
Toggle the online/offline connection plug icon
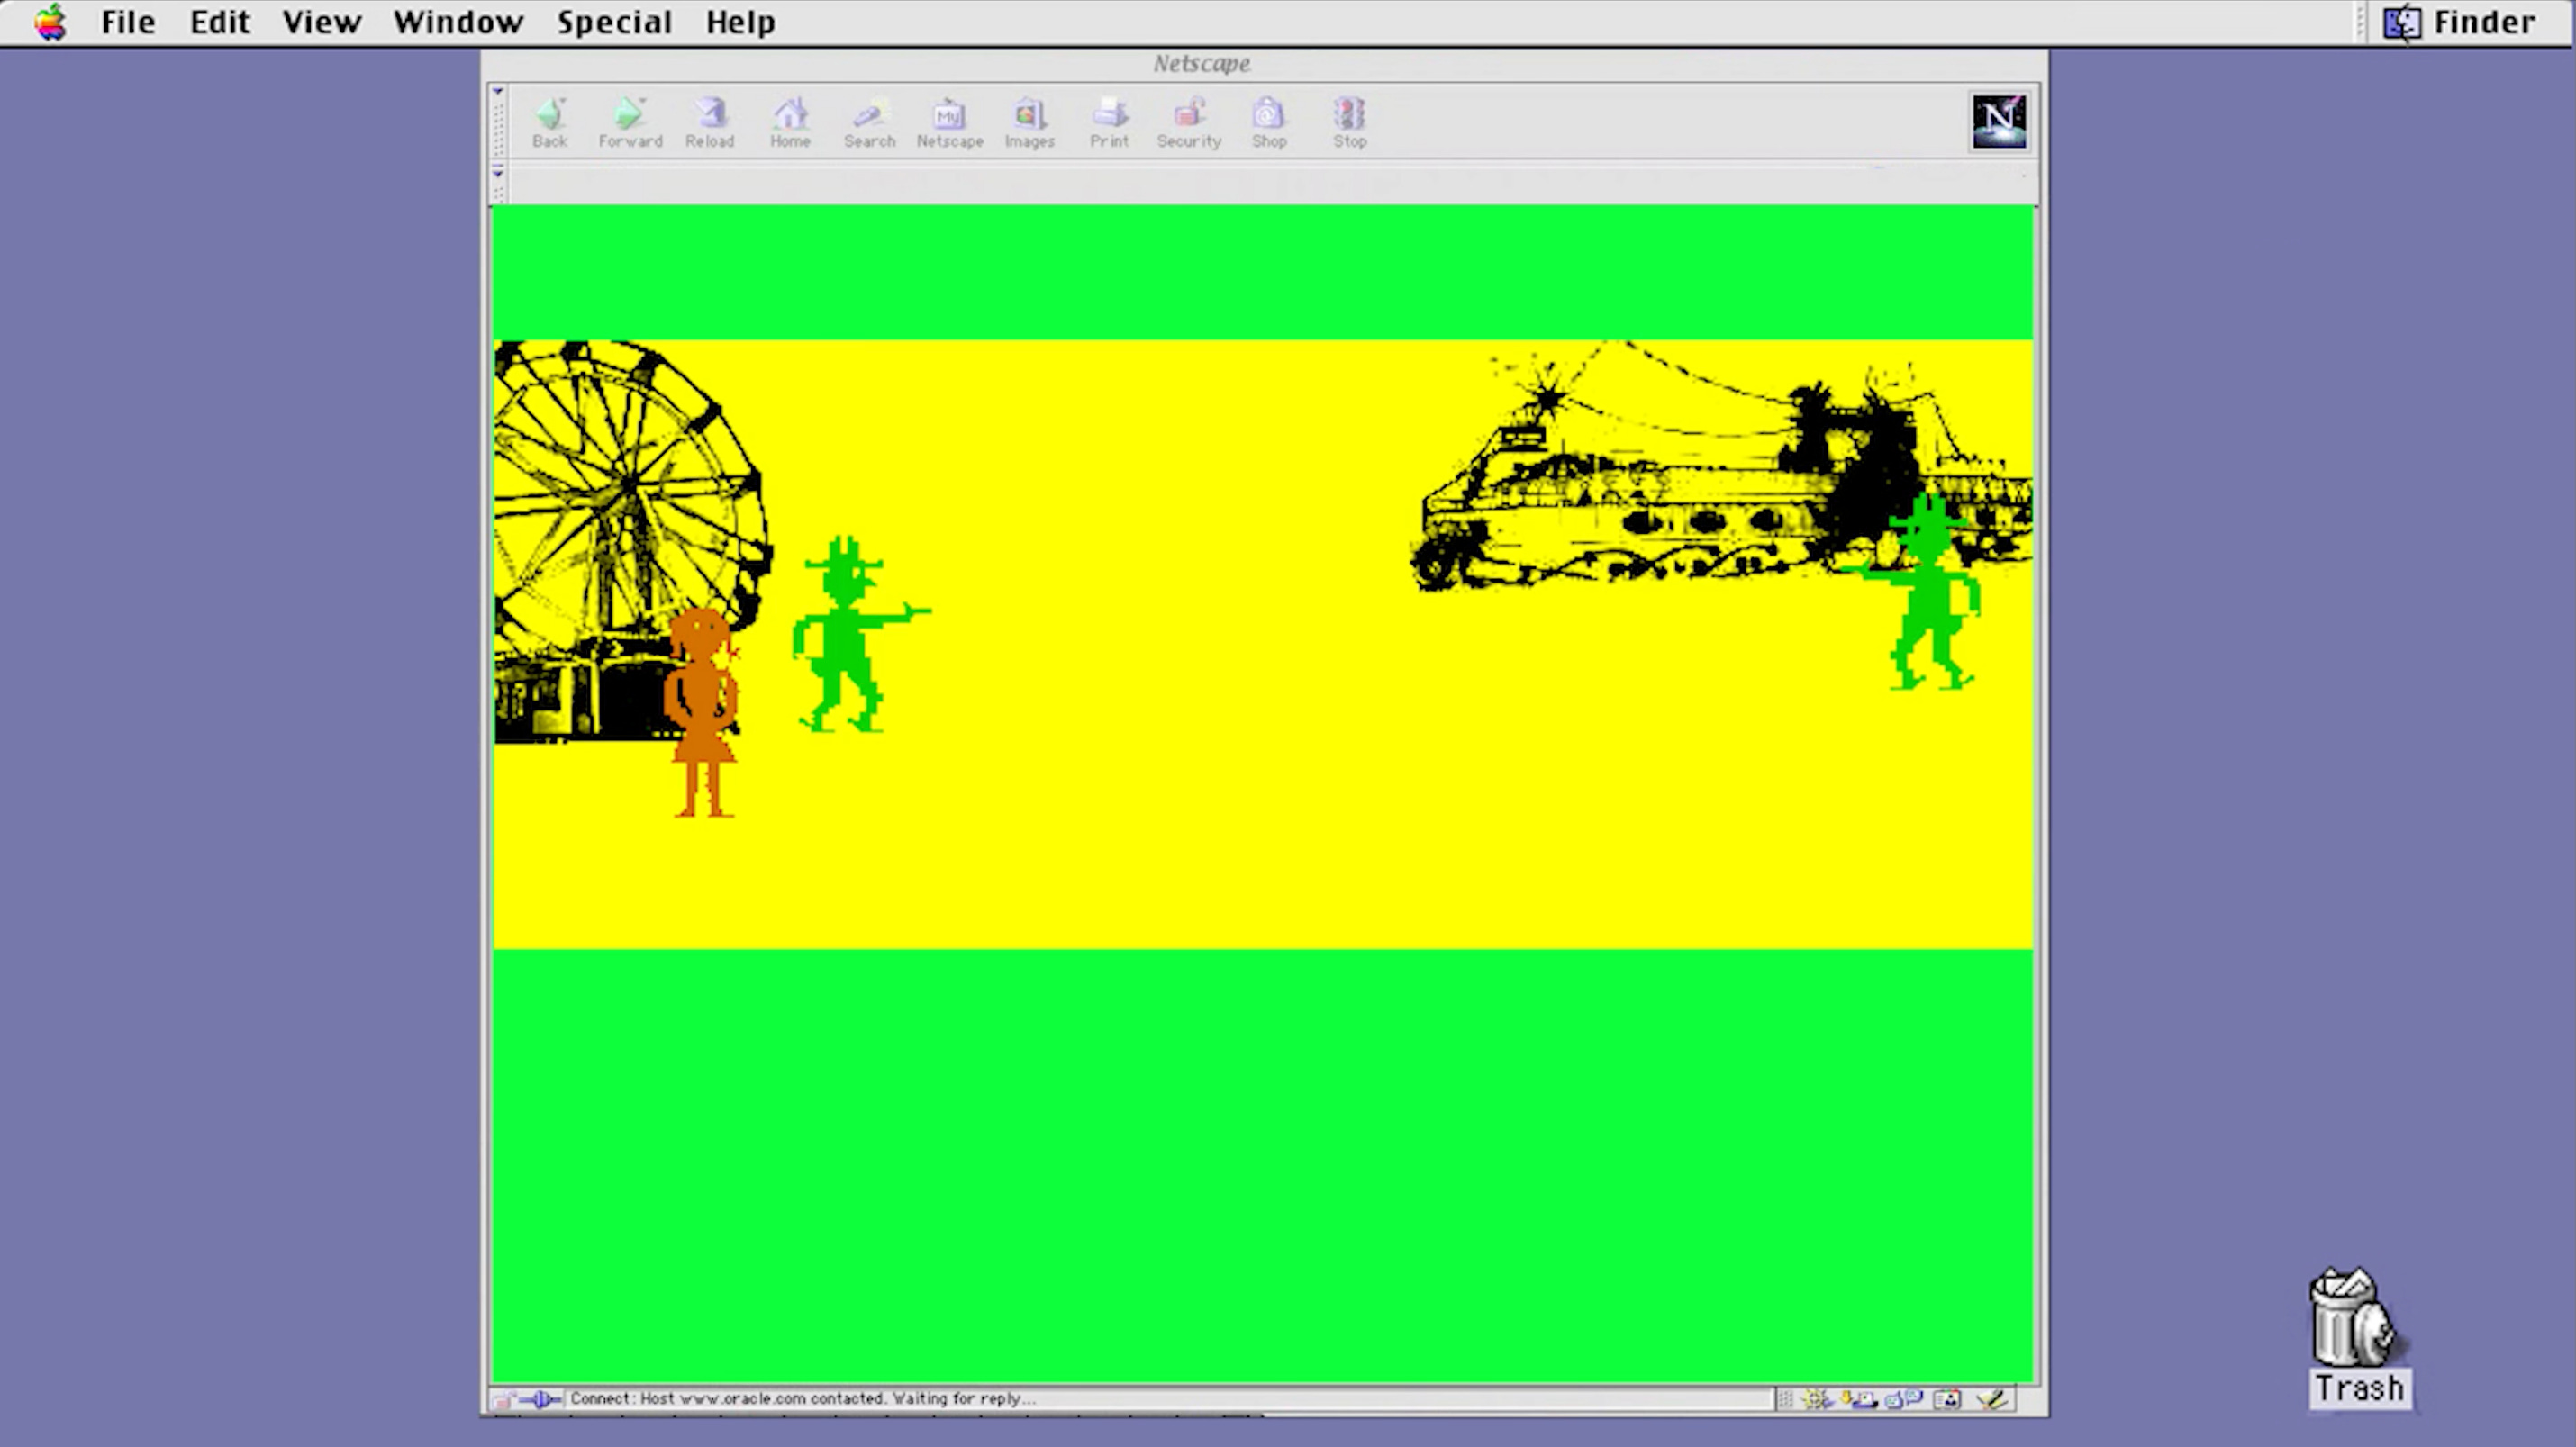pos(541,1399)
